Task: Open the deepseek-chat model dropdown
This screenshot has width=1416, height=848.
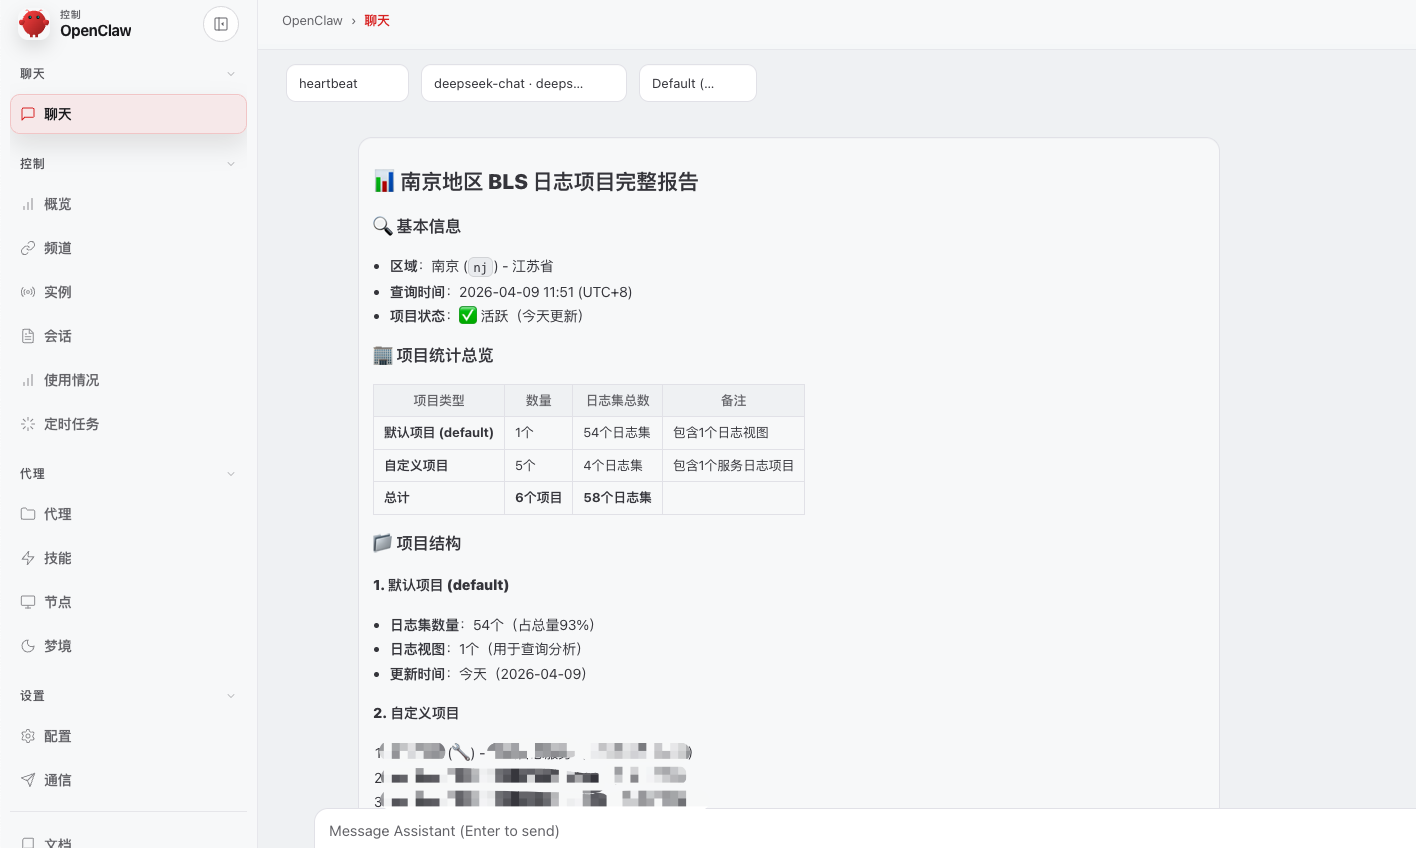Action: point(523,83)
